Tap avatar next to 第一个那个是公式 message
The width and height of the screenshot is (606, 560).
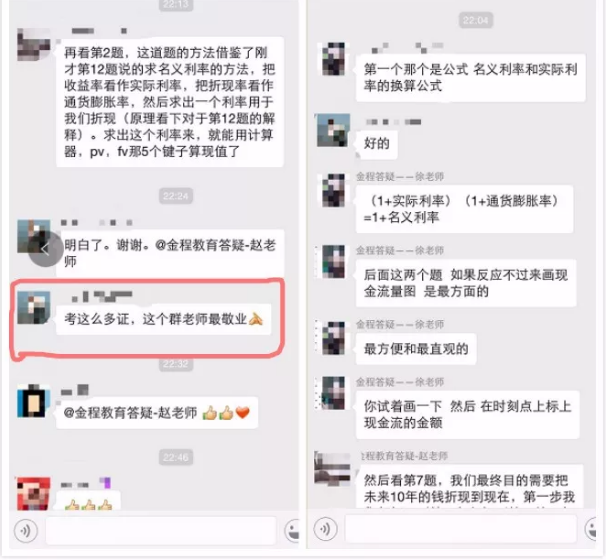[x=334, y=59]
